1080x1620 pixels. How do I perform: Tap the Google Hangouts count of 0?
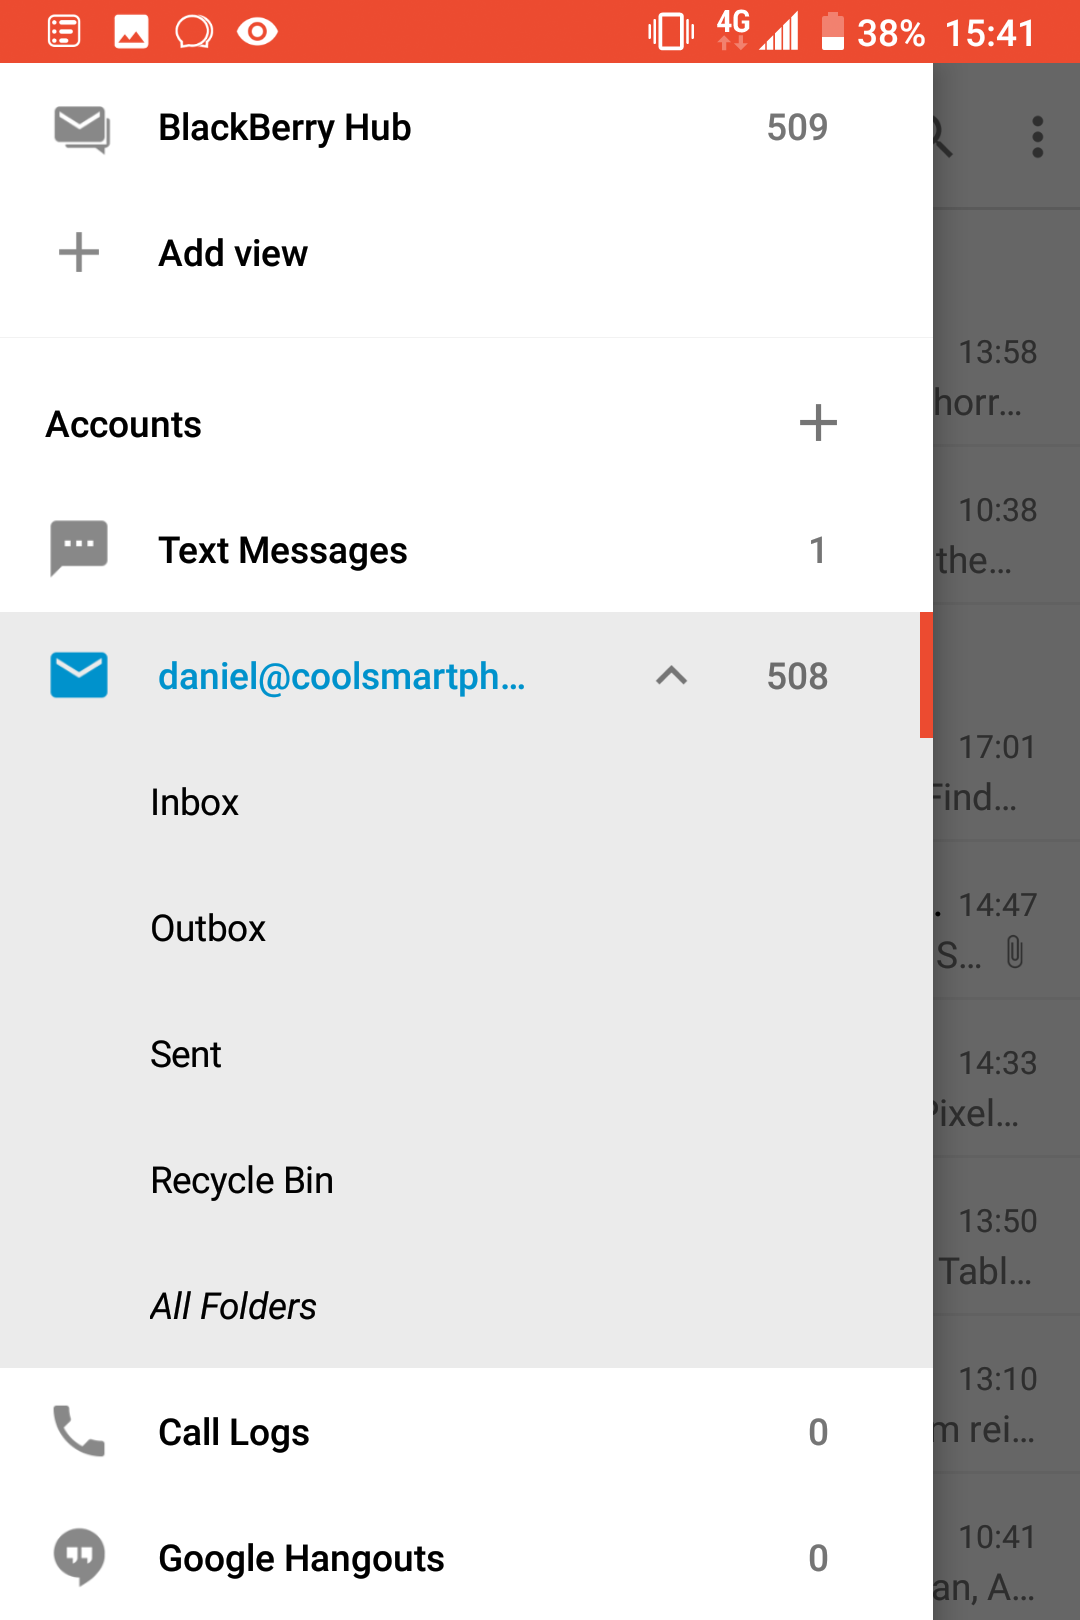pyautogui.click(x=818, y=1558)
